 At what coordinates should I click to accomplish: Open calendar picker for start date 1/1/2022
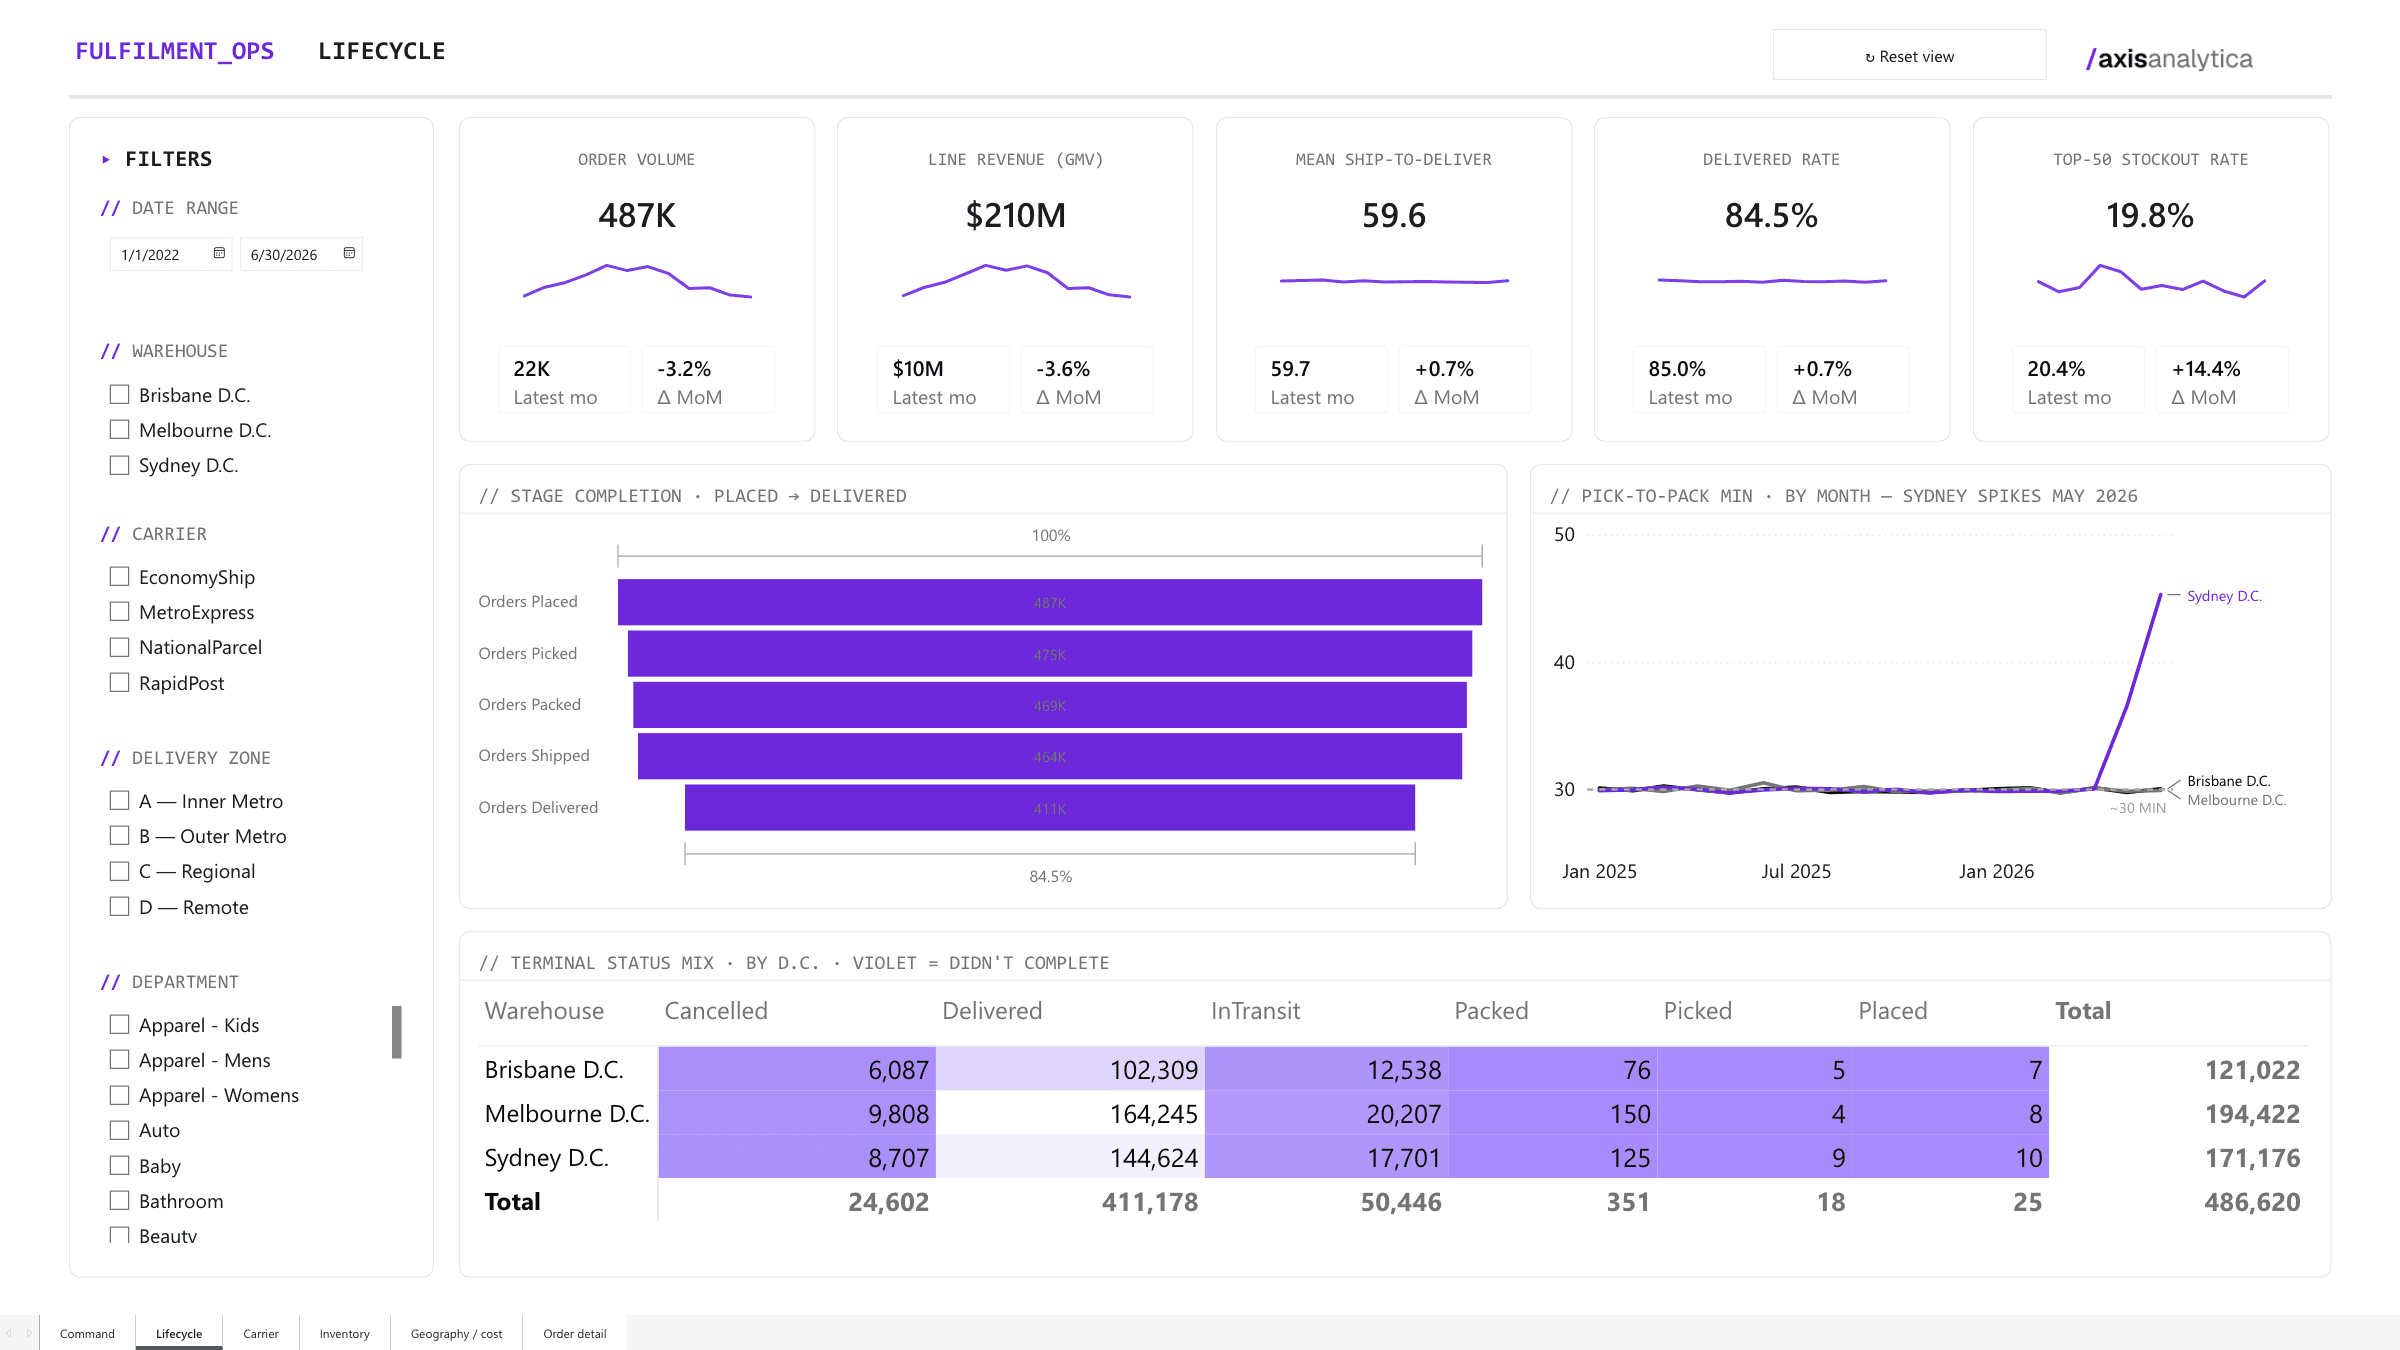click(219, 254)
